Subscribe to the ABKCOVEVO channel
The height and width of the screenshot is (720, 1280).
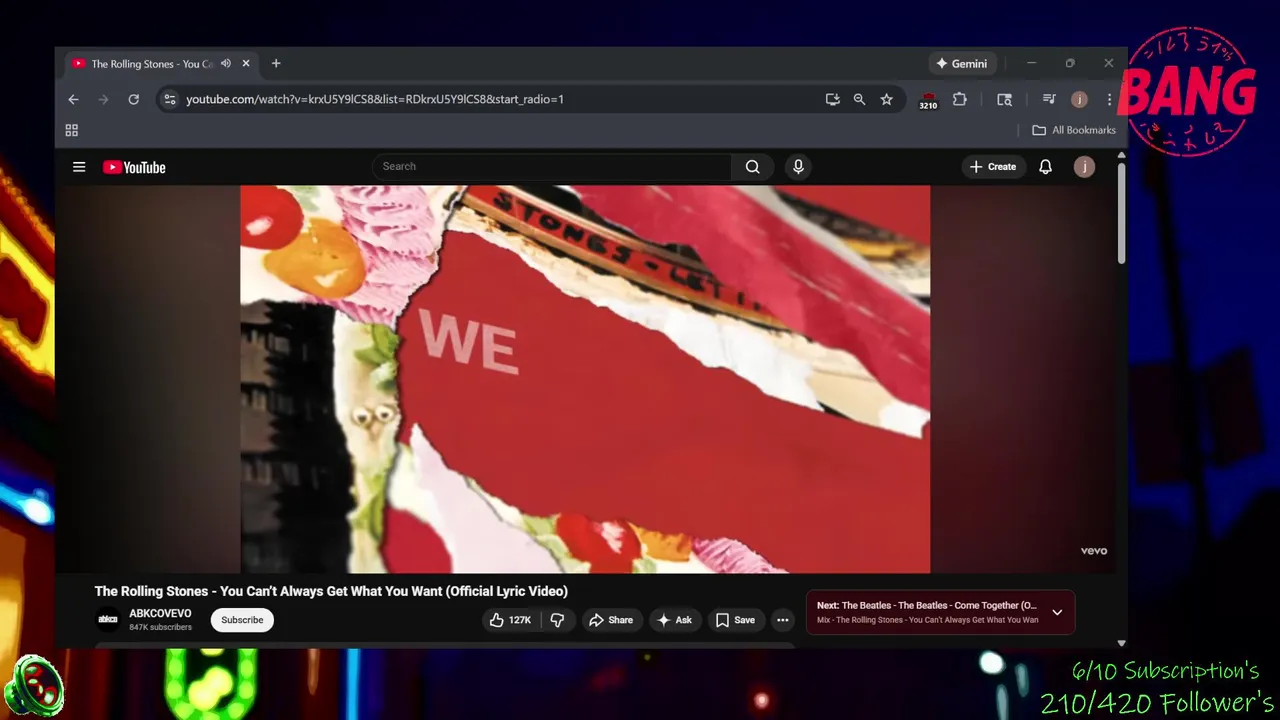(x=242, y=620)
